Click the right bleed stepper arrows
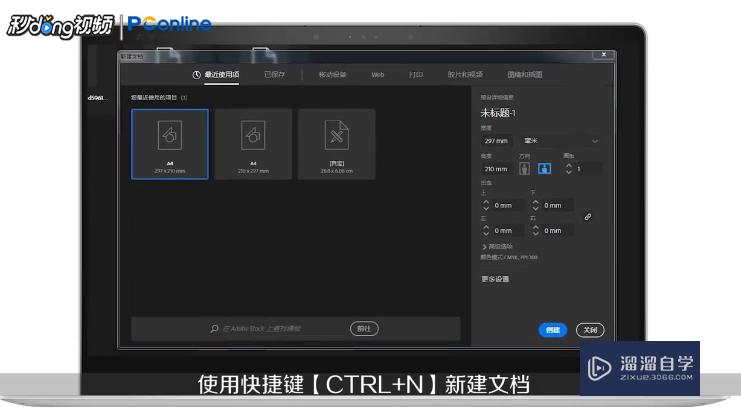The width and height of the screenshot is (741, 407). (x=535, y=230)
